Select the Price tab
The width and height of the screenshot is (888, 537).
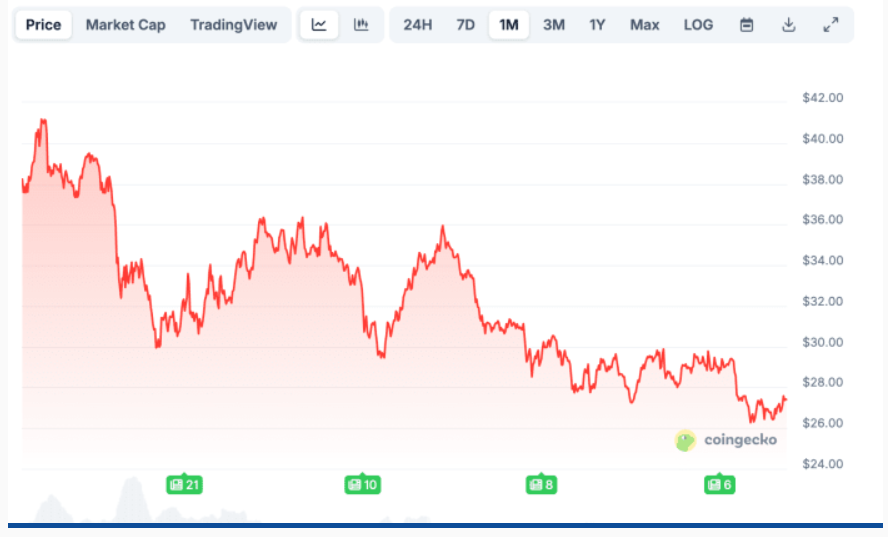pos(43,25)
